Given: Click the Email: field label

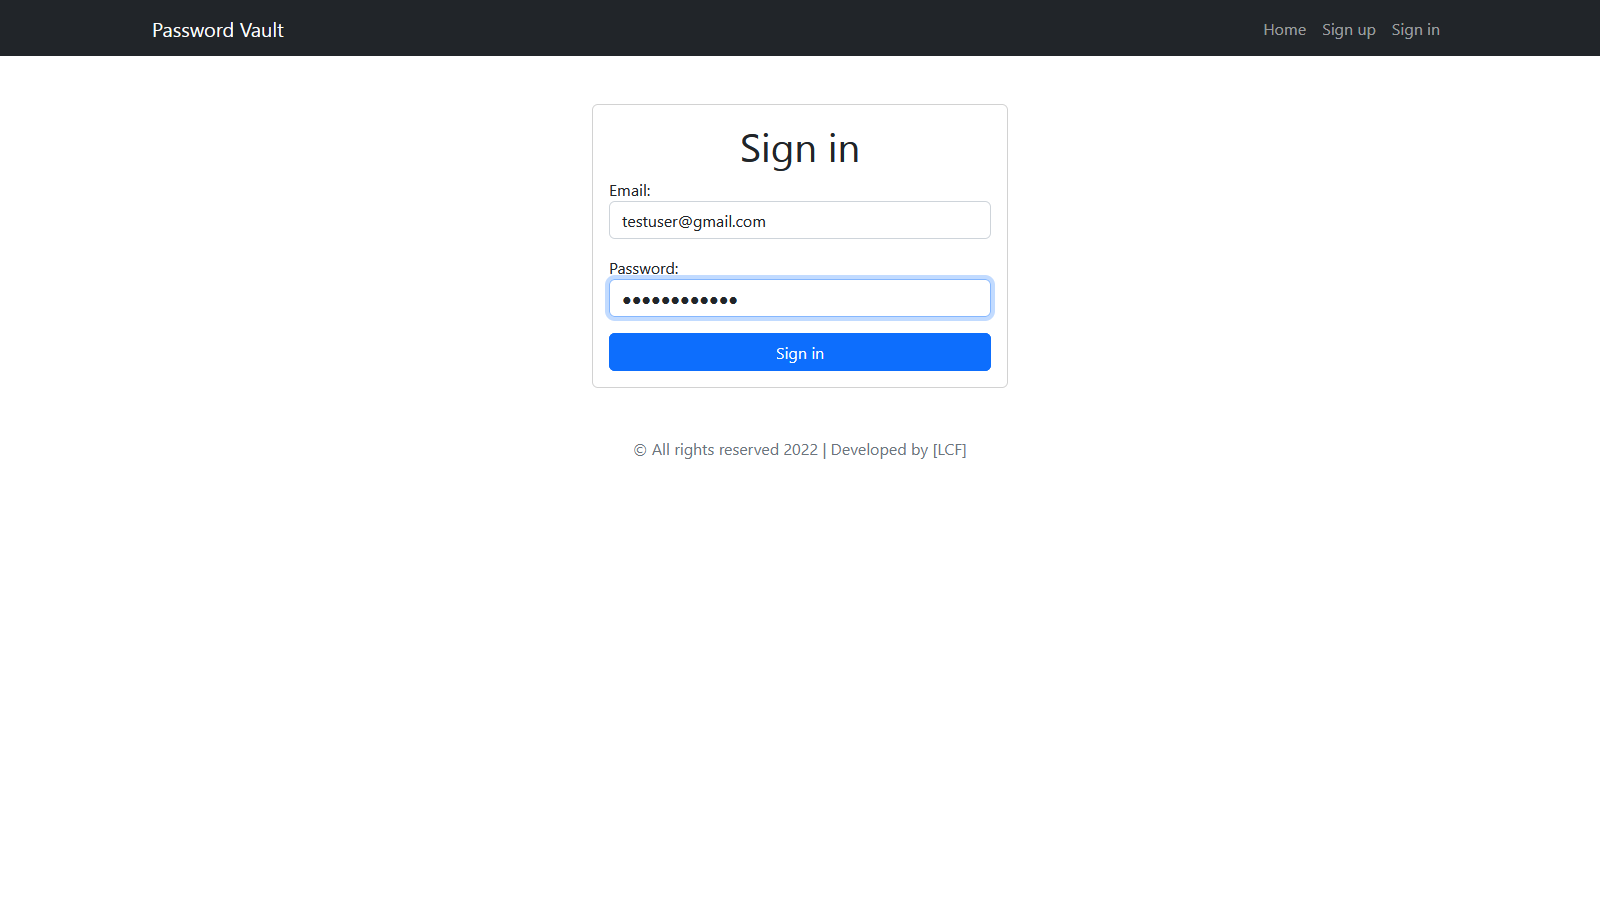Looking at the screenshot, I should 630,190.
